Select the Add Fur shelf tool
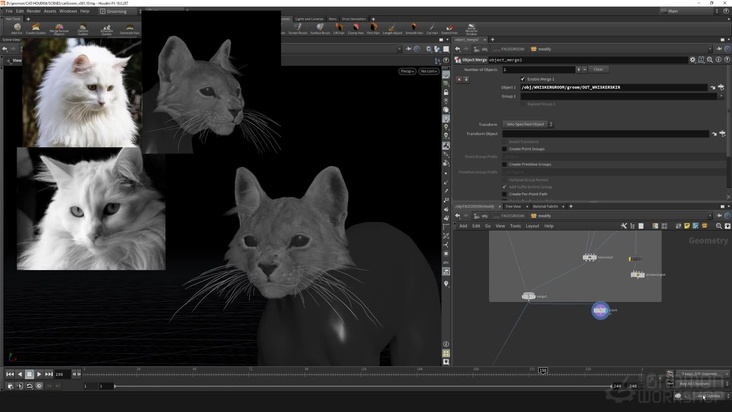 16,29
